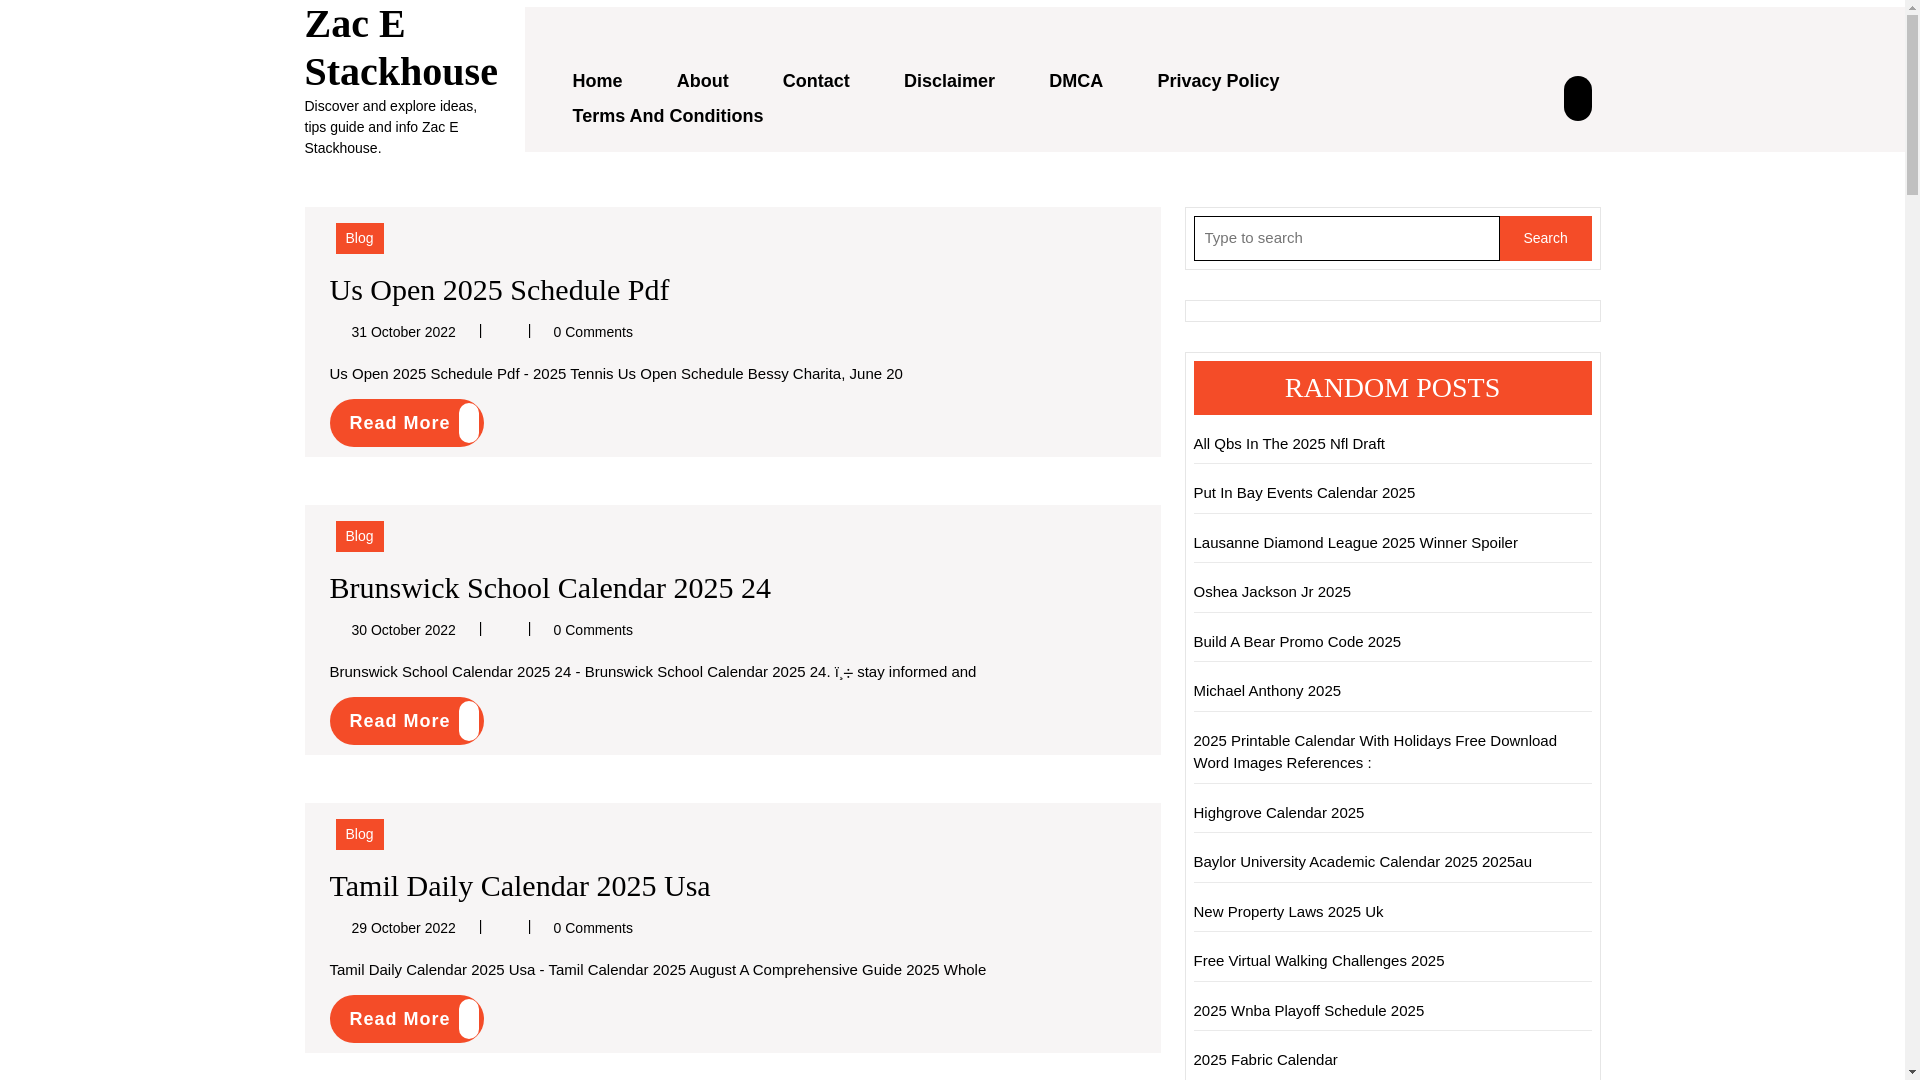Open Brunswick School Calendar 2025 24 title
This screenshot has width=1920, height=1080.
pos(550,587)
